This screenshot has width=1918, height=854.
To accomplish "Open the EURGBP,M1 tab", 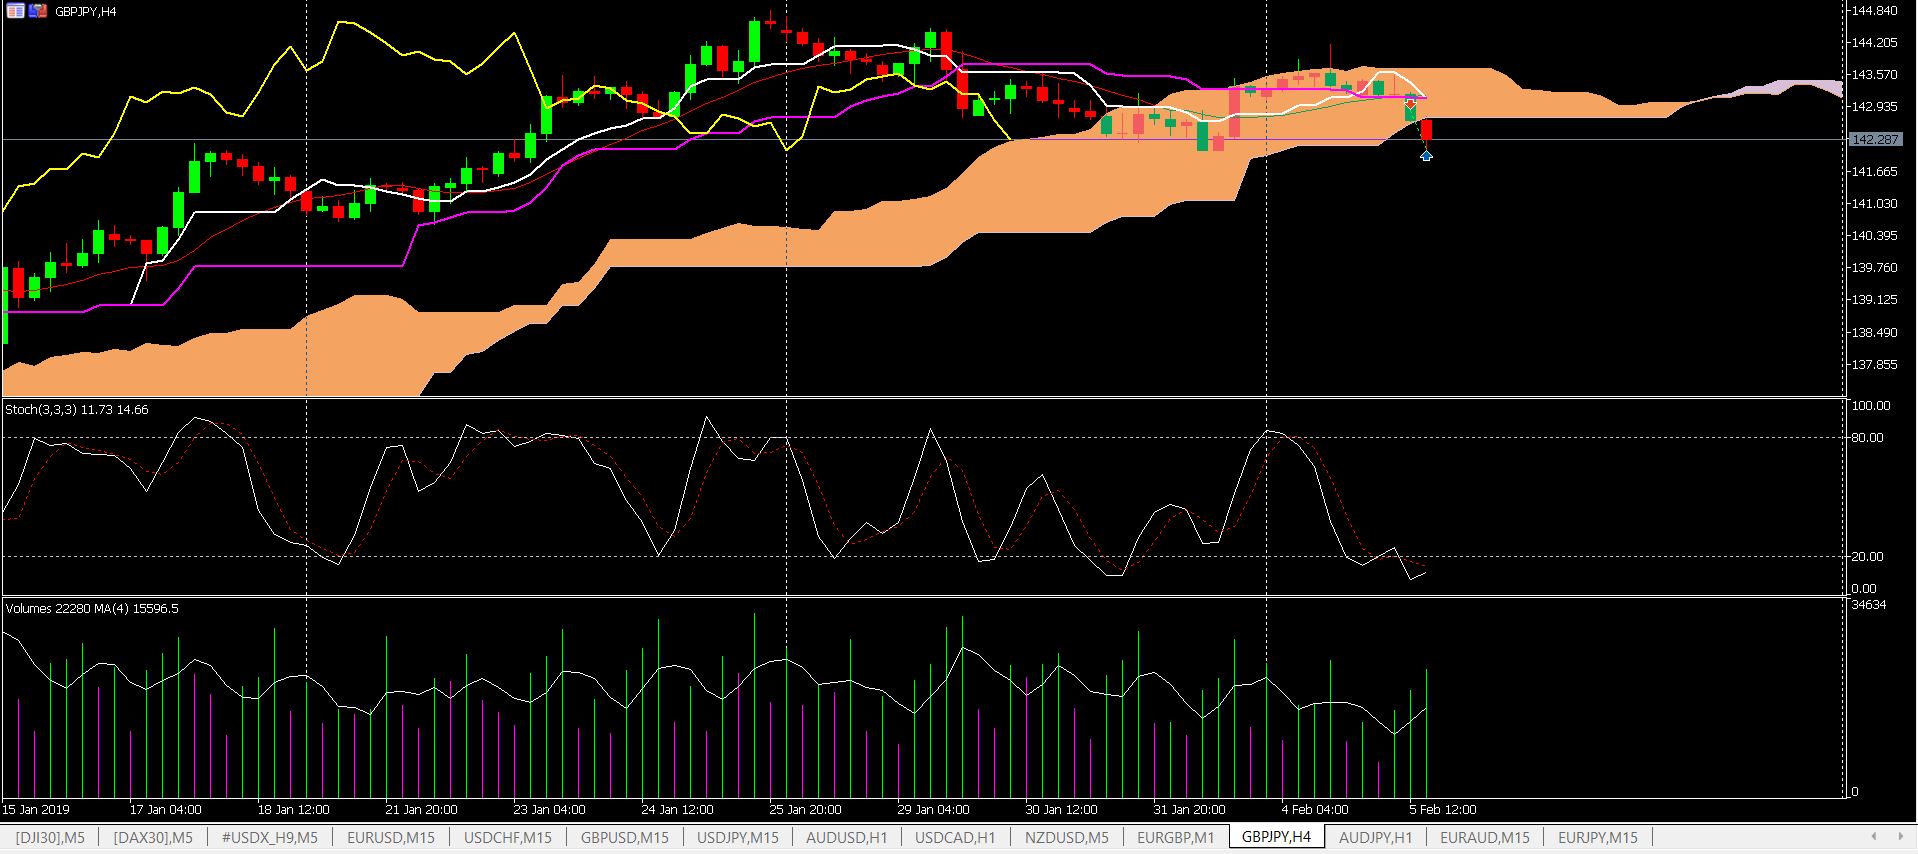I will tap(1176, 837).
